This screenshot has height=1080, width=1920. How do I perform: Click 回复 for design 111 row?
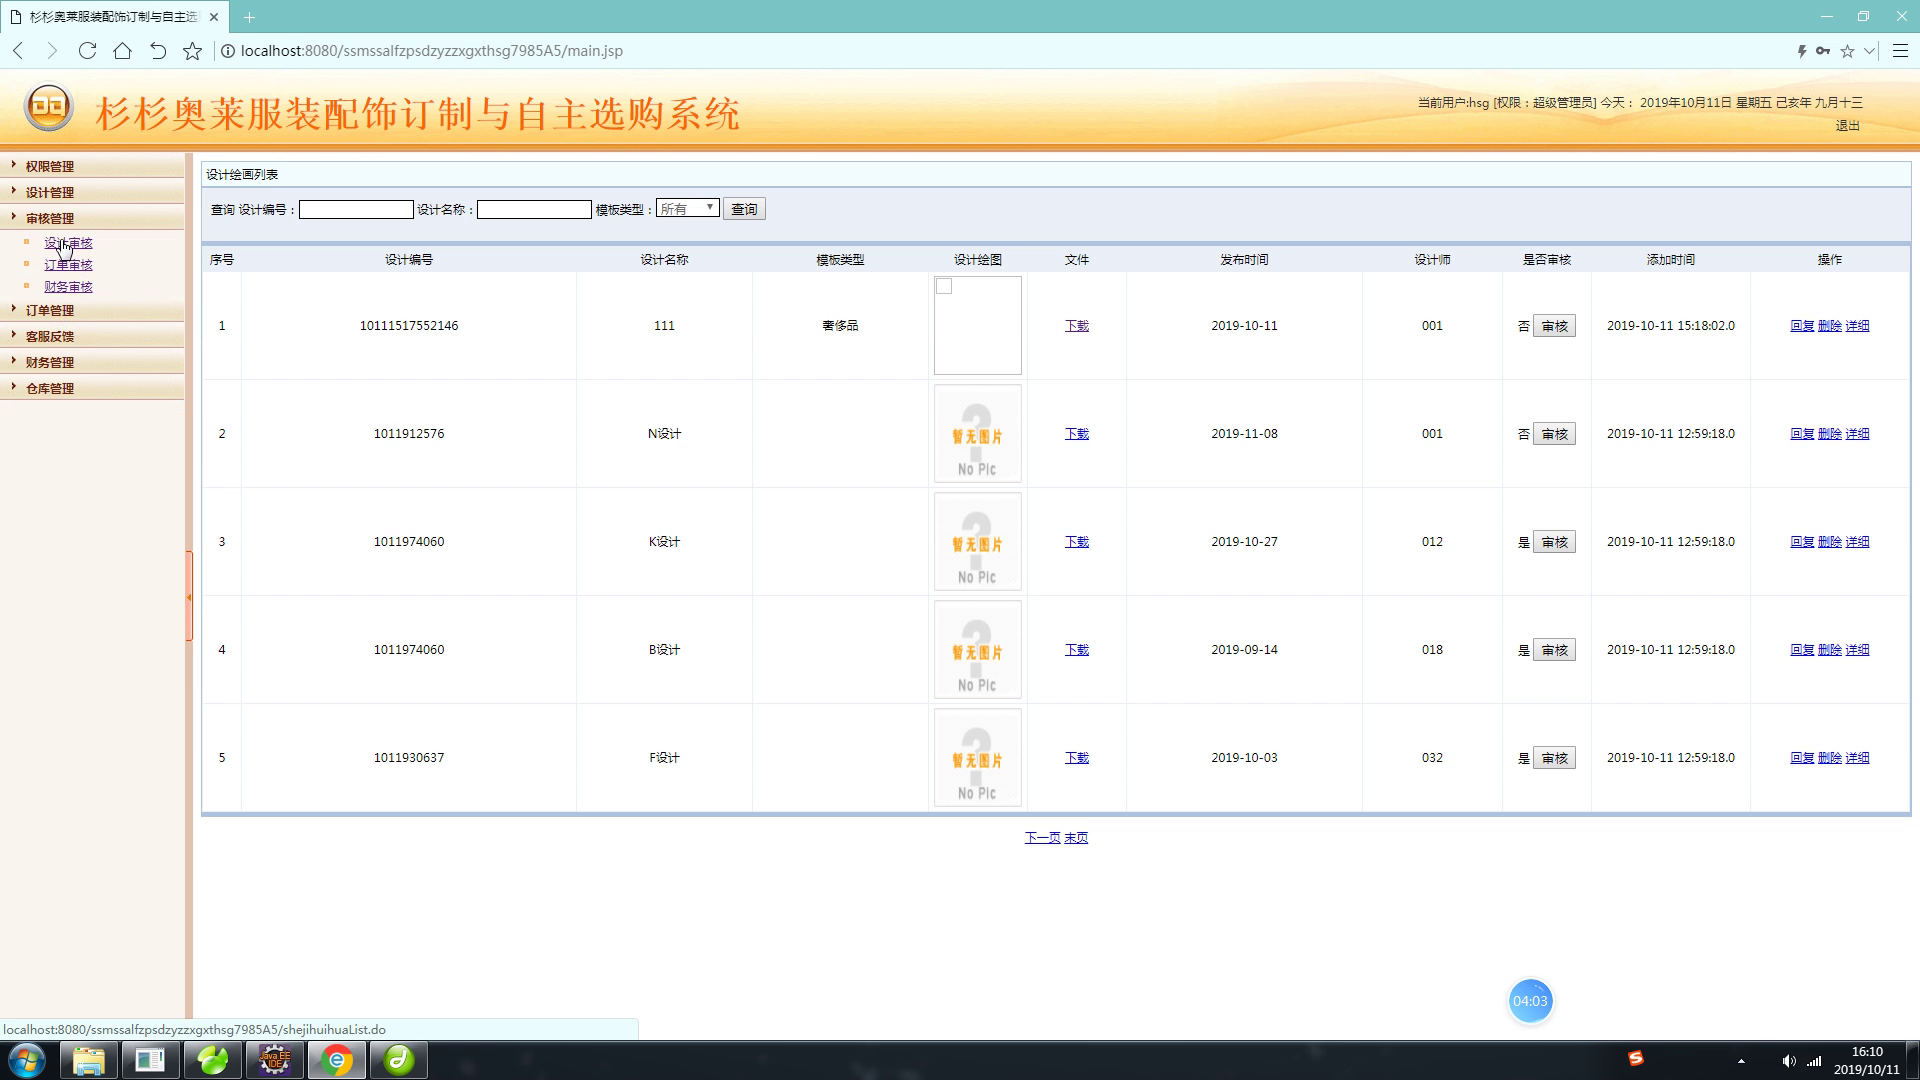(x=1802, y=326)
